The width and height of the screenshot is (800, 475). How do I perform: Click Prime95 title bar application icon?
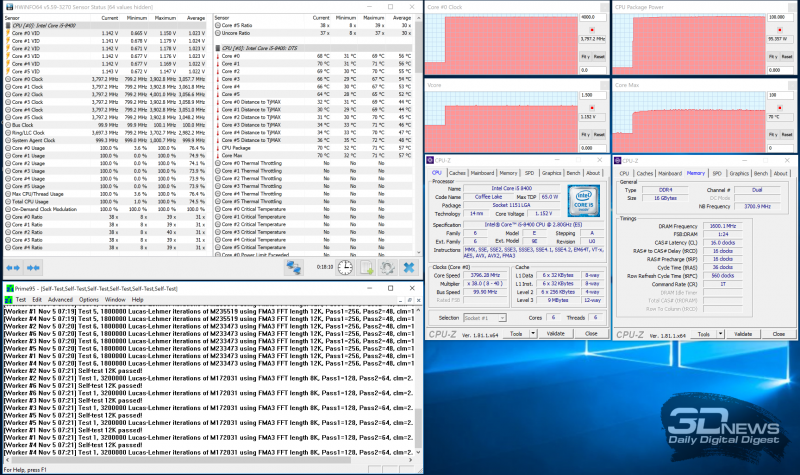coord(9,288)
